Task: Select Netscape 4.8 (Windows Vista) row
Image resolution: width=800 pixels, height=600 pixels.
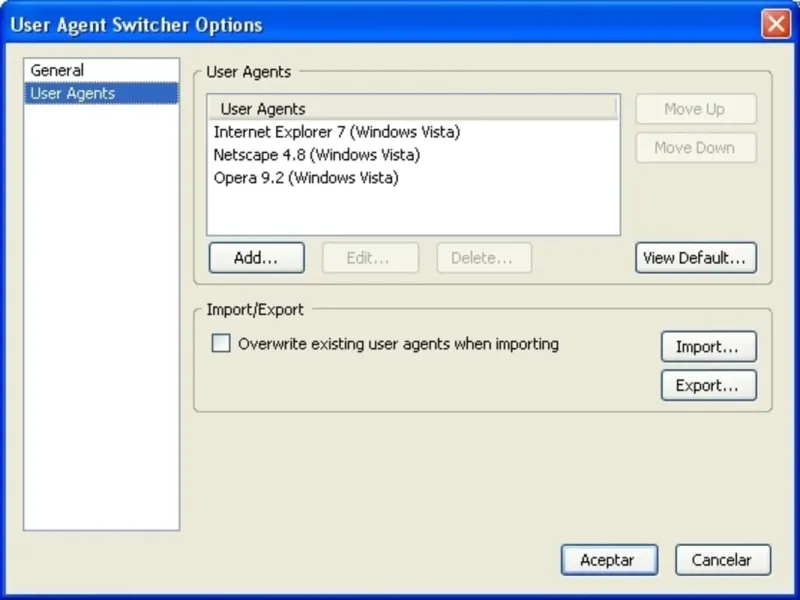Action: [413, 155]
